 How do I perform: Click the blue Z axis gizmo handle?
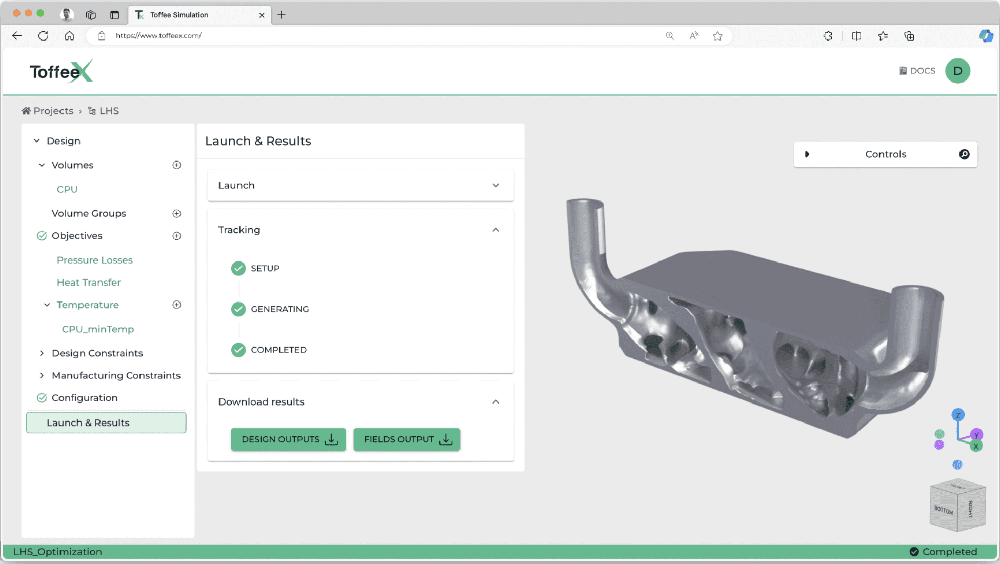click(x=958, y=415)
